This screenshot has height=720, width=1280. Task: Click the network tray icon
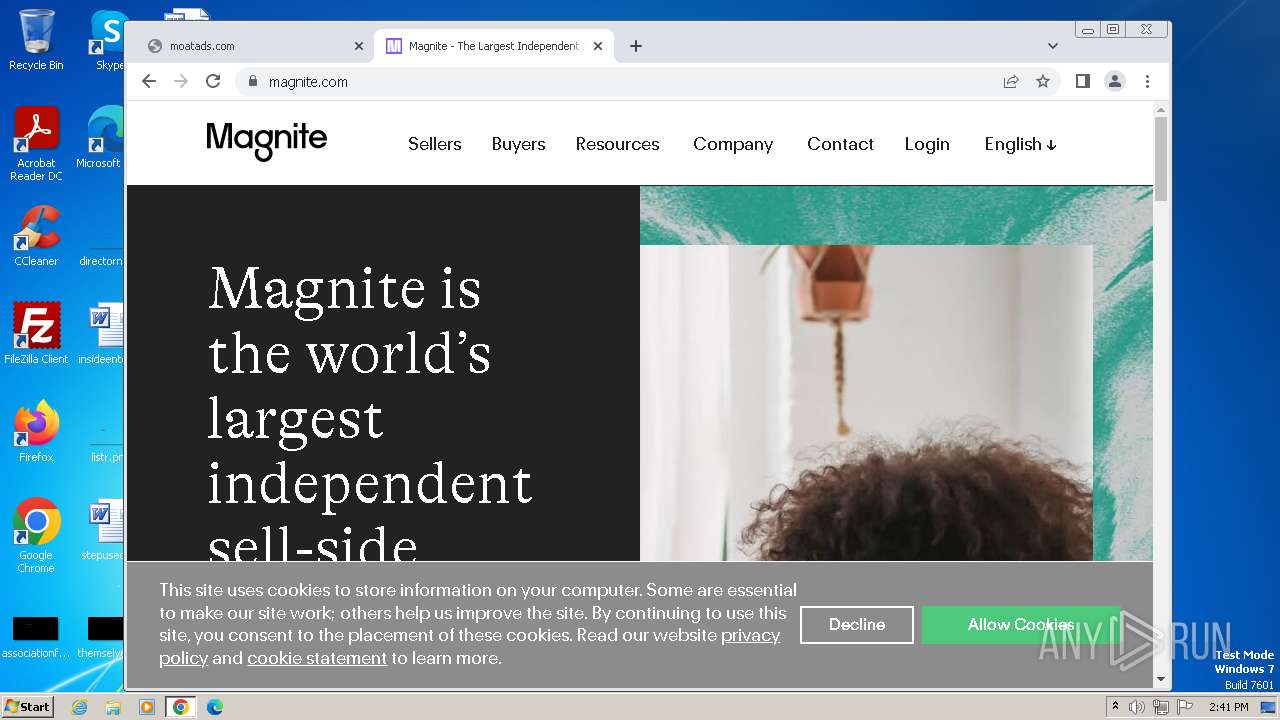[1160, 707]
